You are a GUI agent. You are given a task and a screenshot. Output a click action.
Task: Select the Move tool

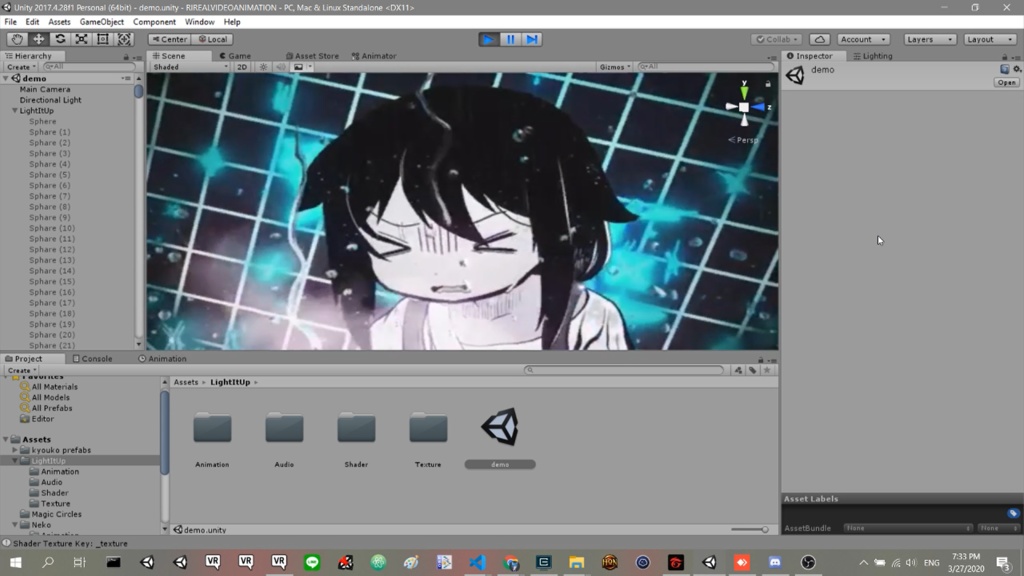click(39, 39)
